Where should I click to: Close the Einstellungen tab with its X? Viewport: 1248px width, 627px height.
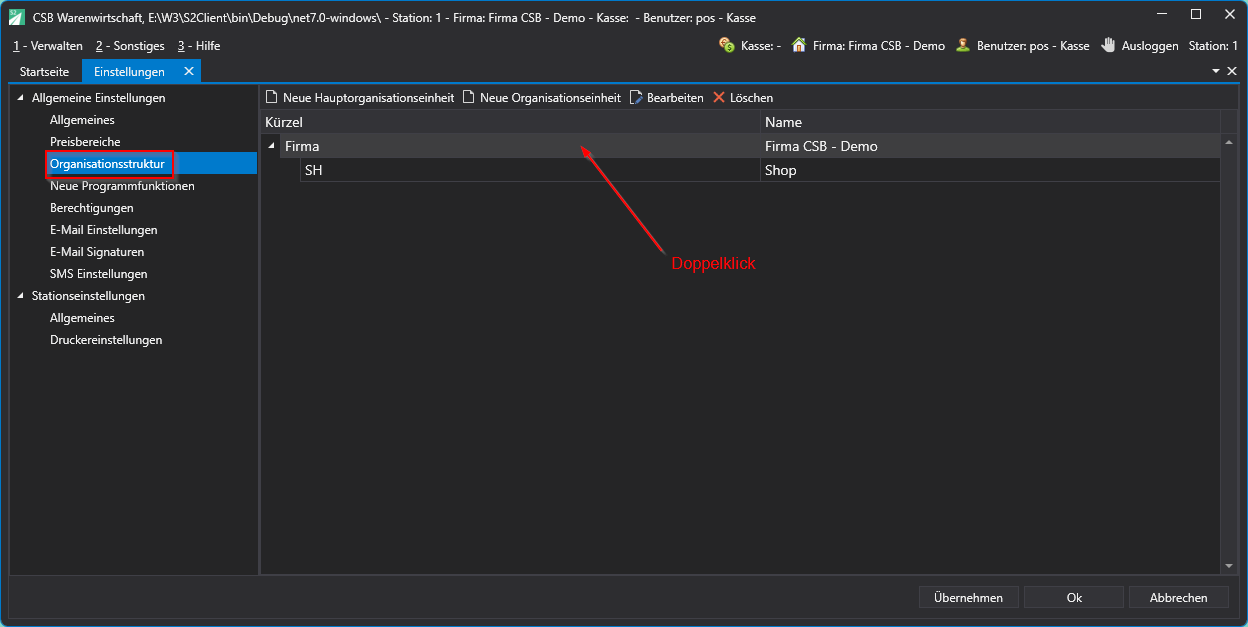(x=188, y=71)
